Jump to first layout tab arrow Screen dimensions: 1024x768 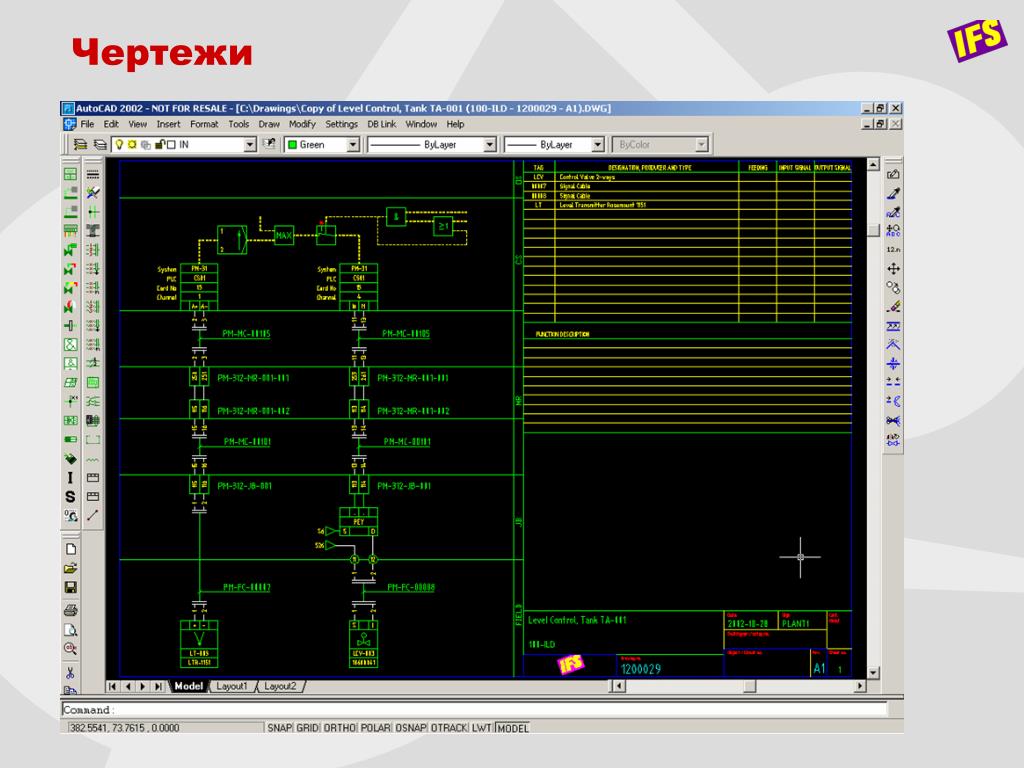[x=112, y=686]
